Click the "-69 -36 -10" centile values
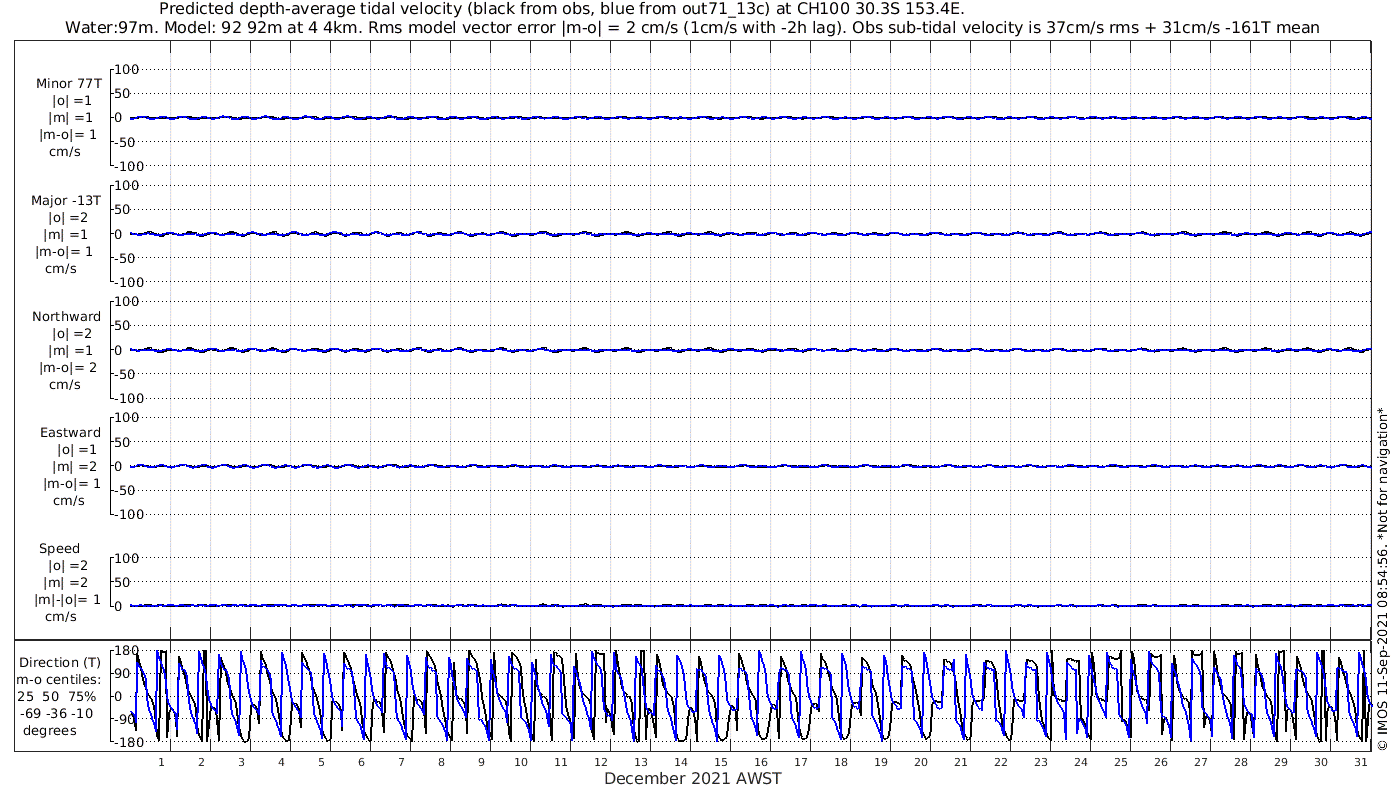This screenshot has width=1400, height=800. [x=58, y=713]
